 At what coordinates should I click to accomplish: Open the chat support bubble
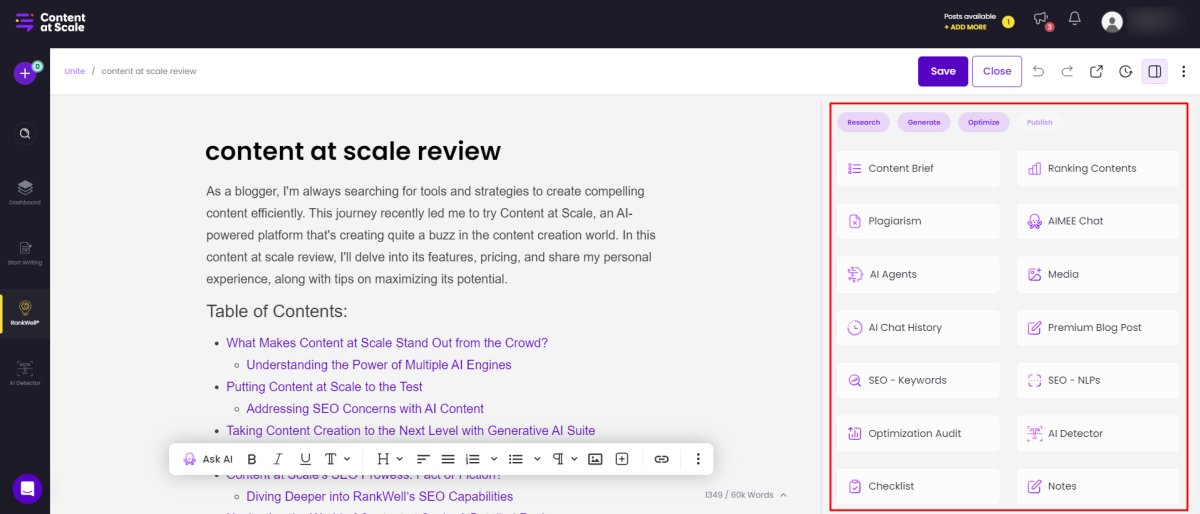(27, 489)
